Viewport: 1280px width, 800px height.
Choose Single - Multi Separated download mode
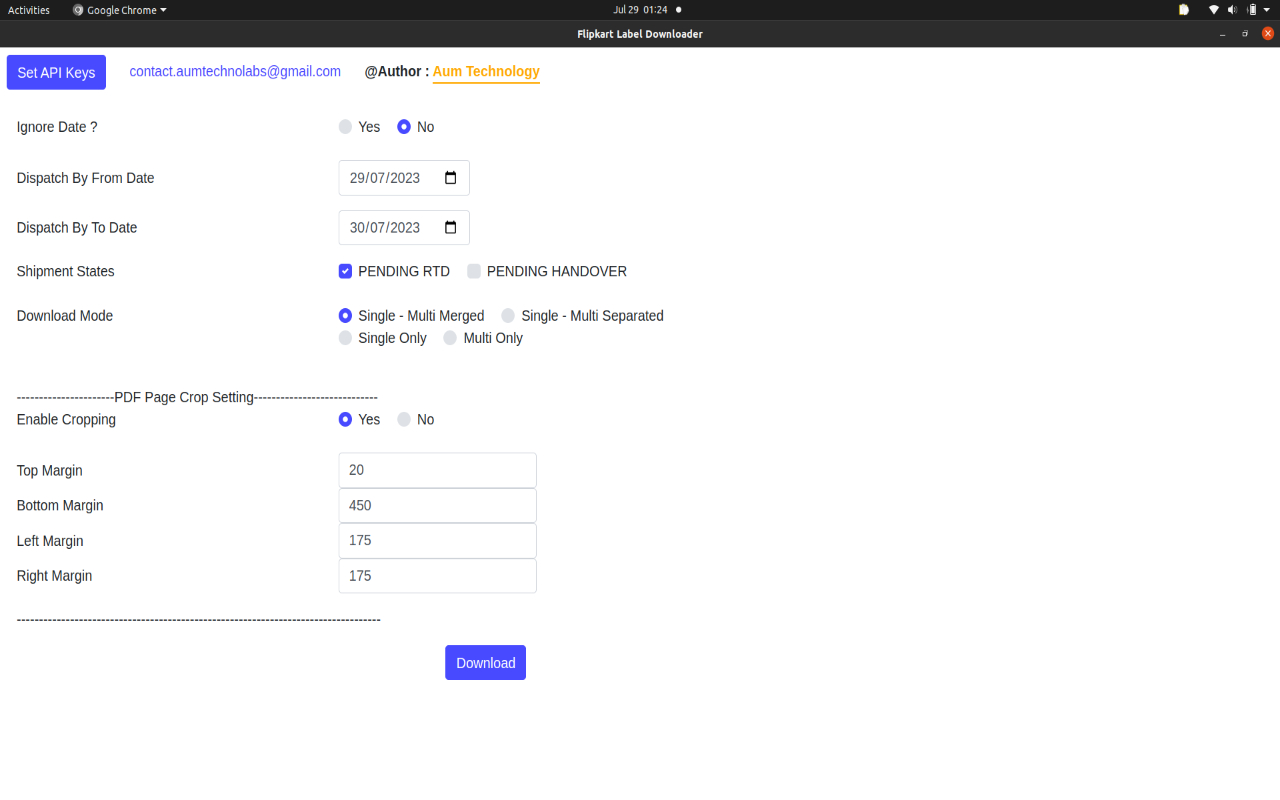[508, 316]
